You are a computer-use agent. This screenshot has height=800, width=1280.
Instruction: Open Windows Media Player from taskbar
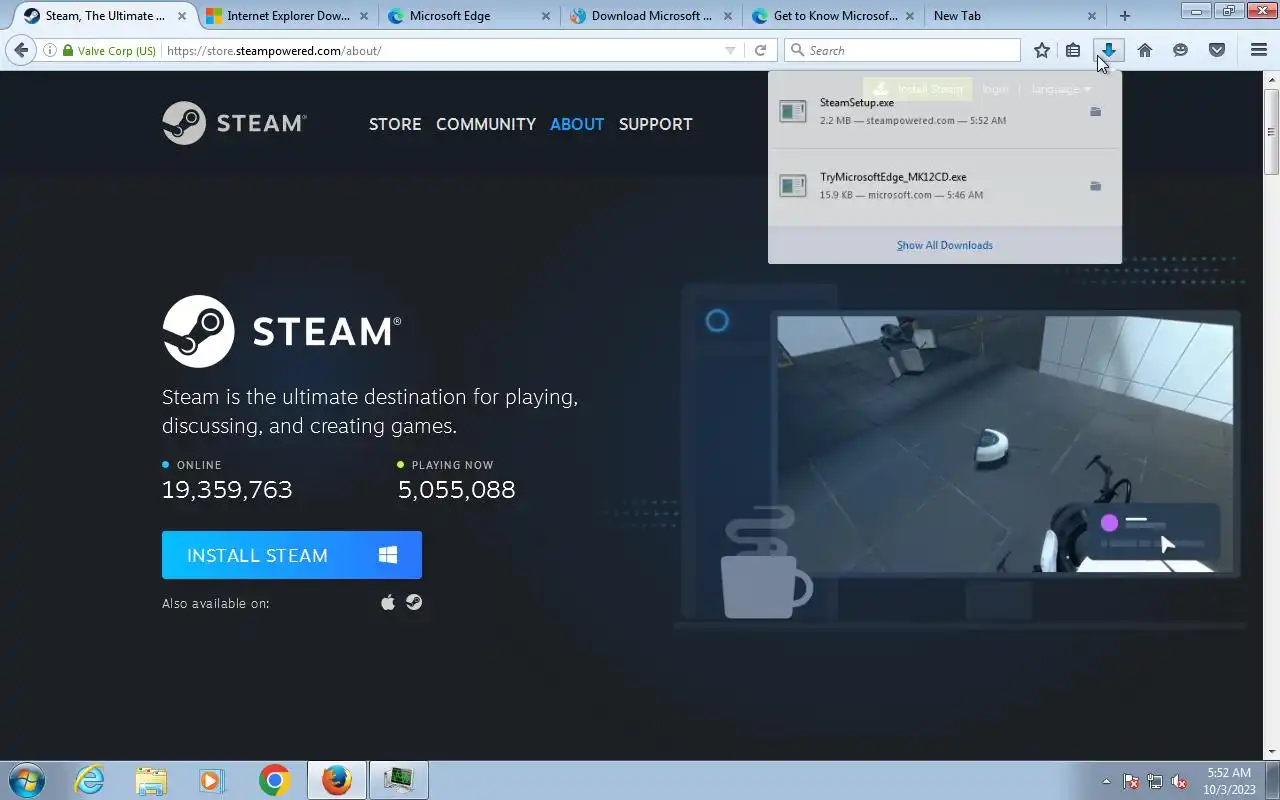pyautogui.click(x=212, y=780)
